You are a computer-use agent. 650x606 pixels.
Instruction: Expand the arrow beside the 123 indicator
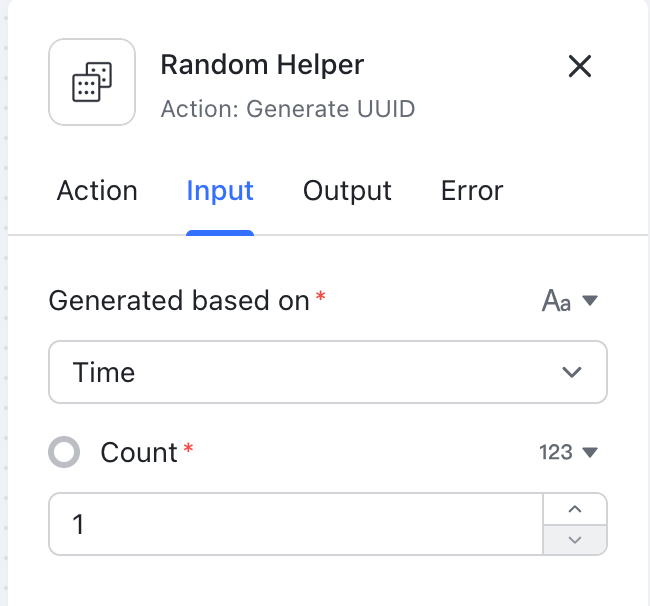click(590, 453)
